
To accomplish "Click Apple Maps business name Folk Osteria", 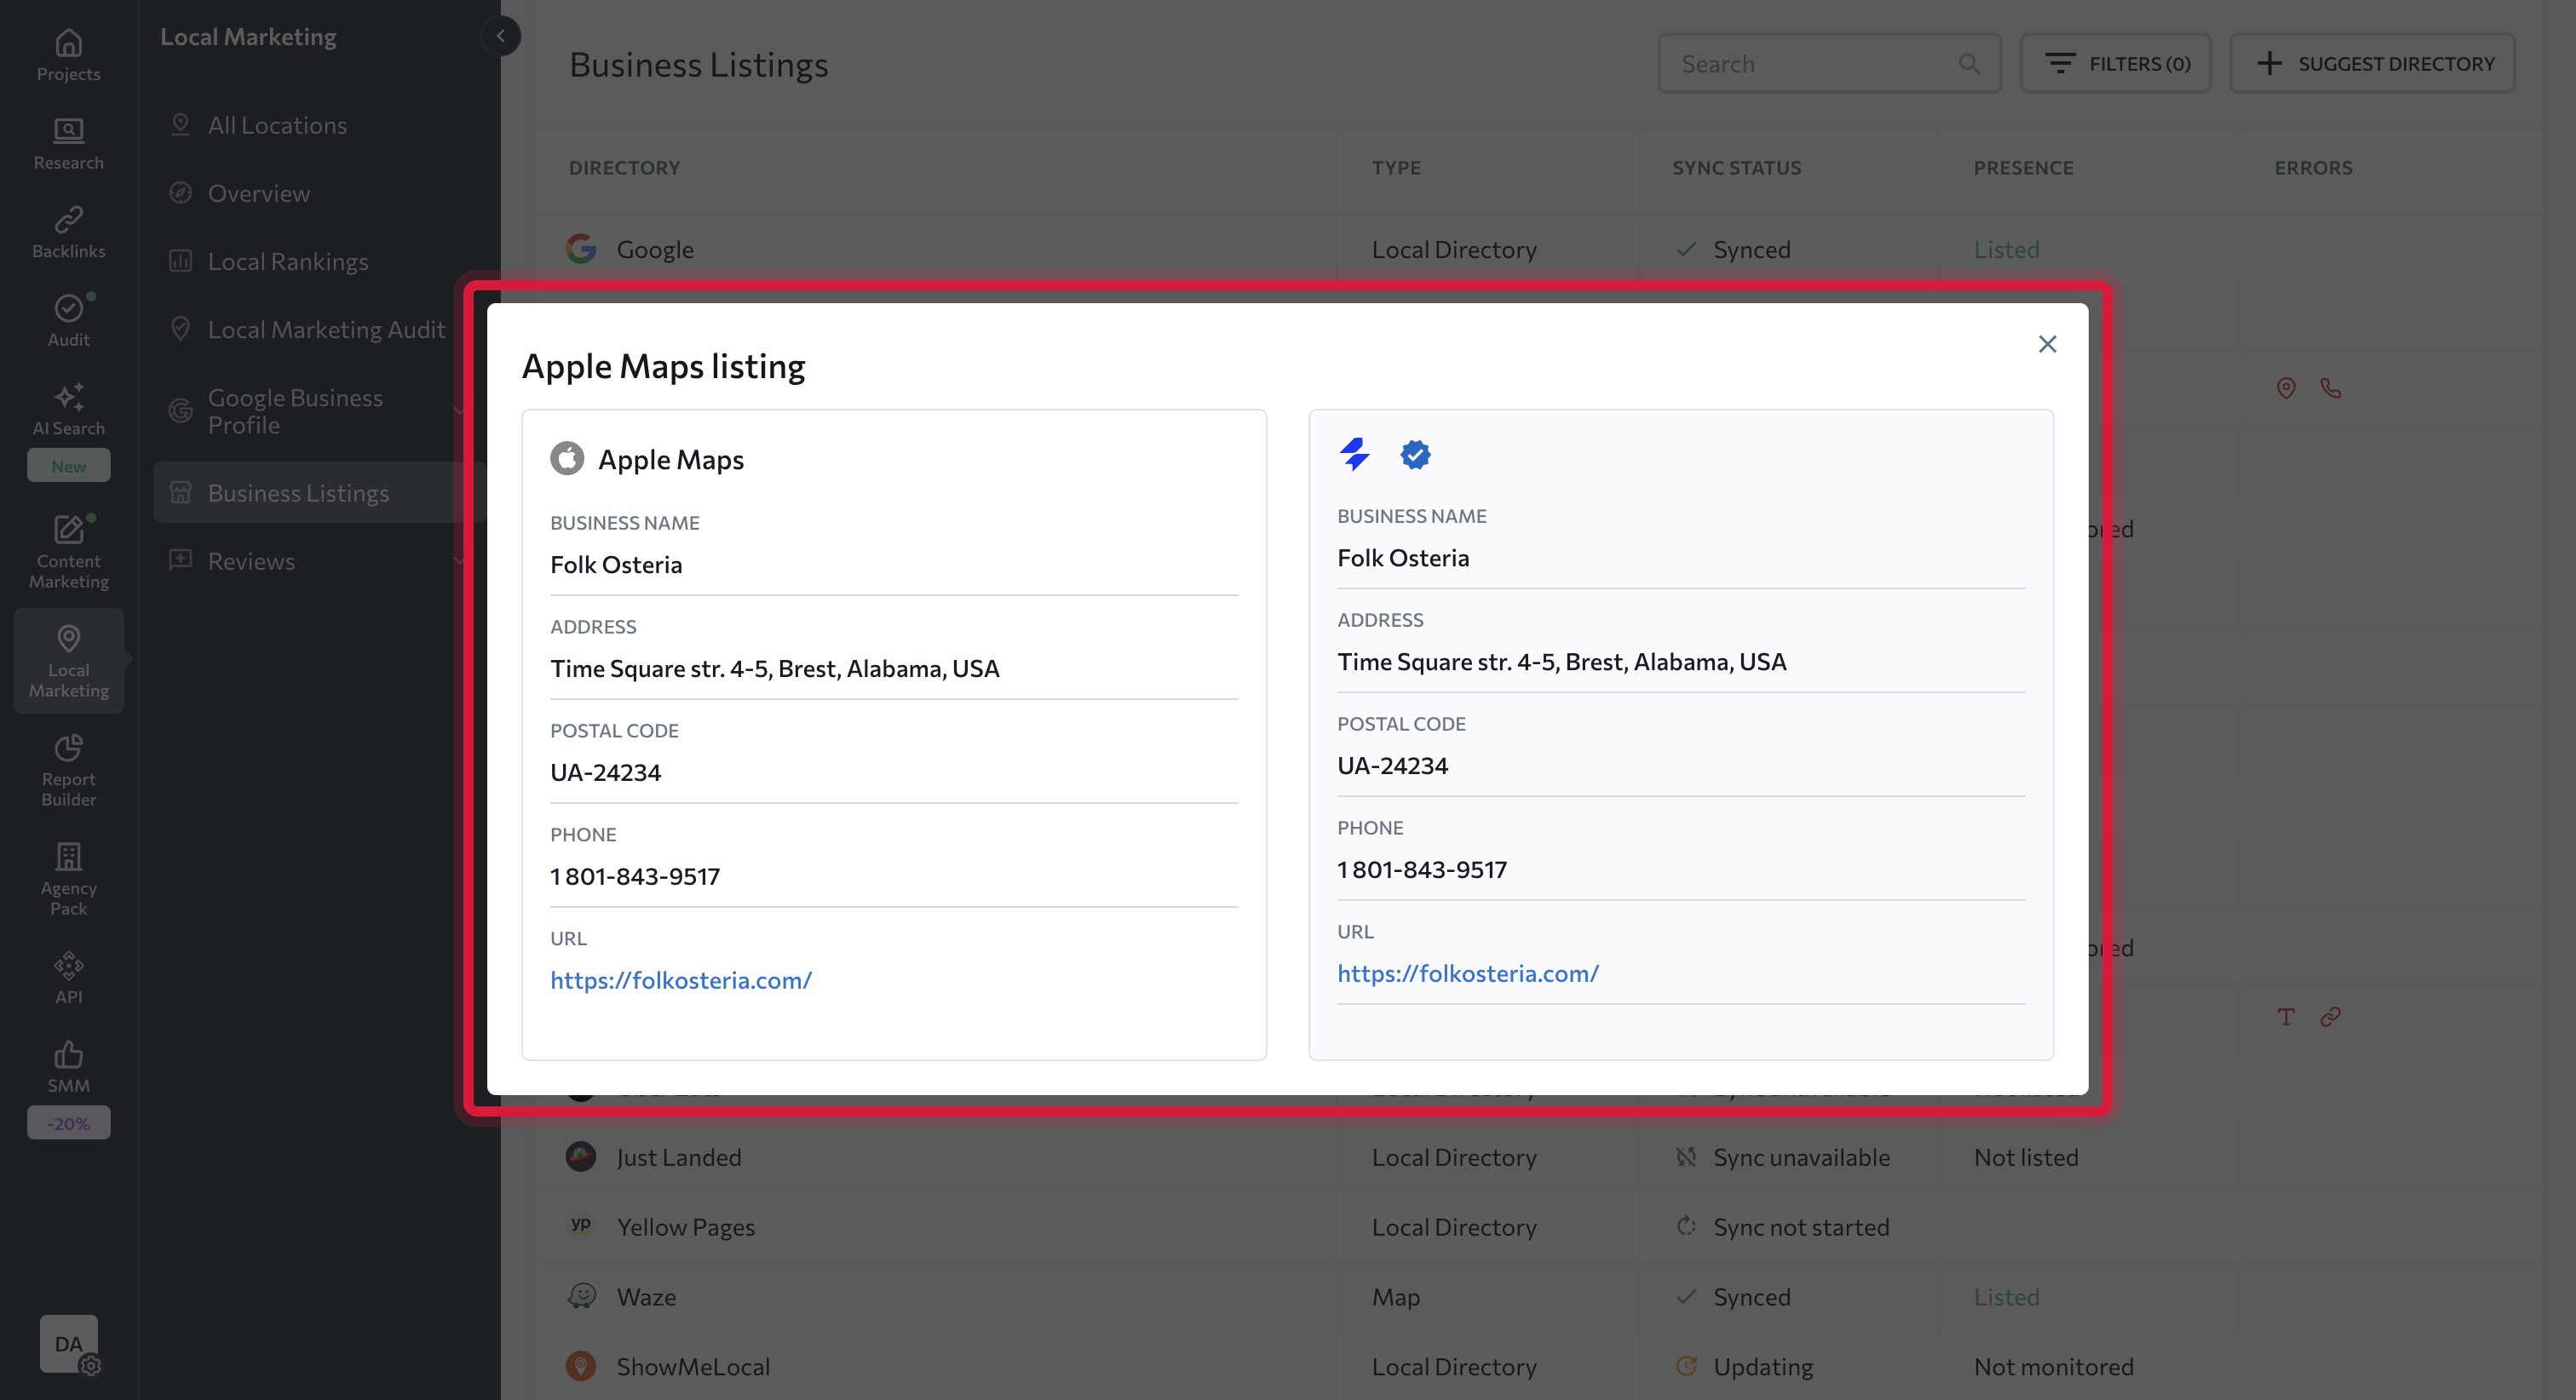I will (x=616, y=564).
